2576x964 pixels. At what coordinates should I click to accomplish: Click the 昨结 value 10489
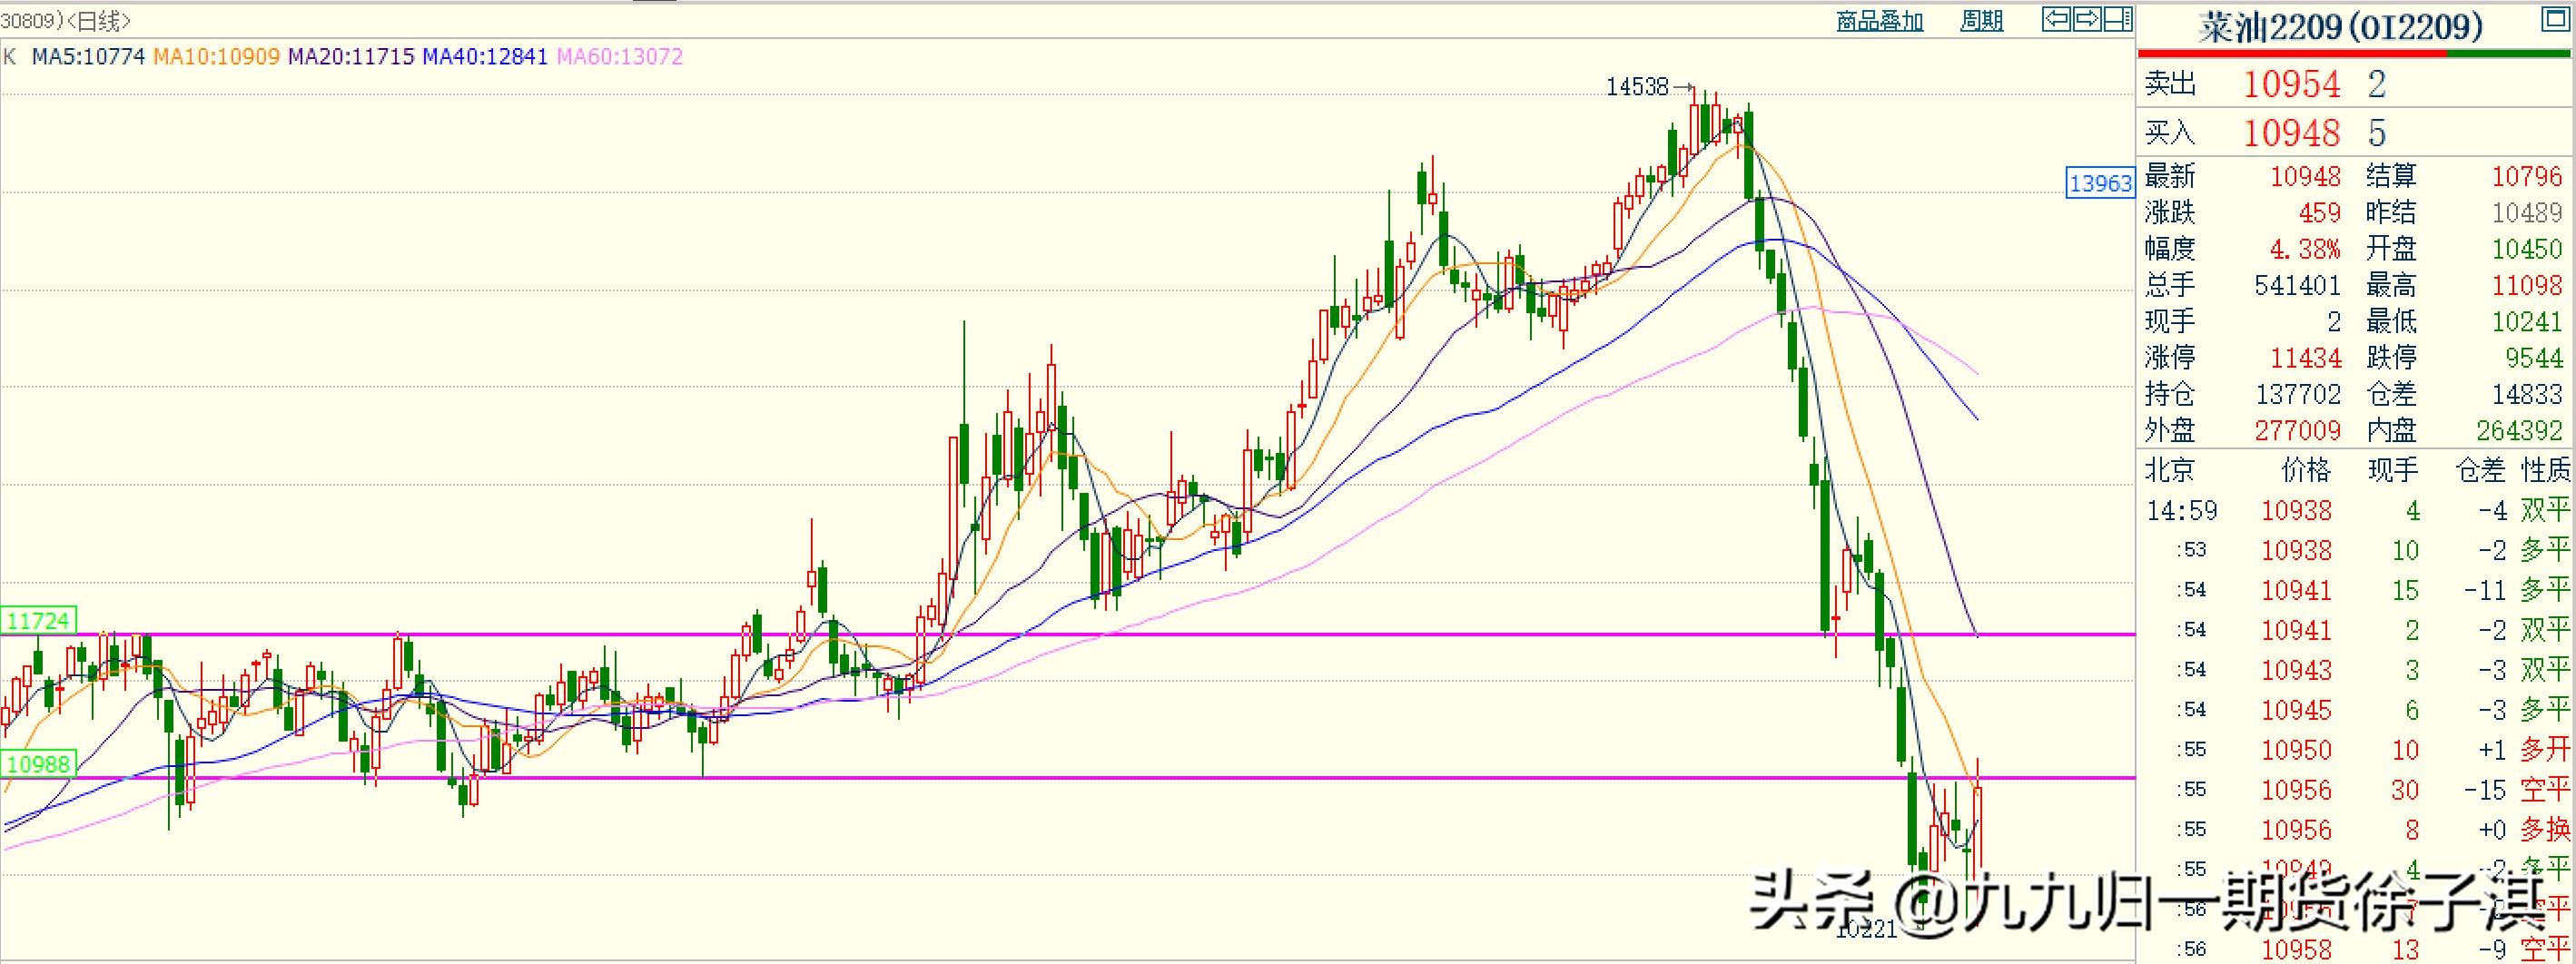pyautogui.click(x=2526, y=213)
